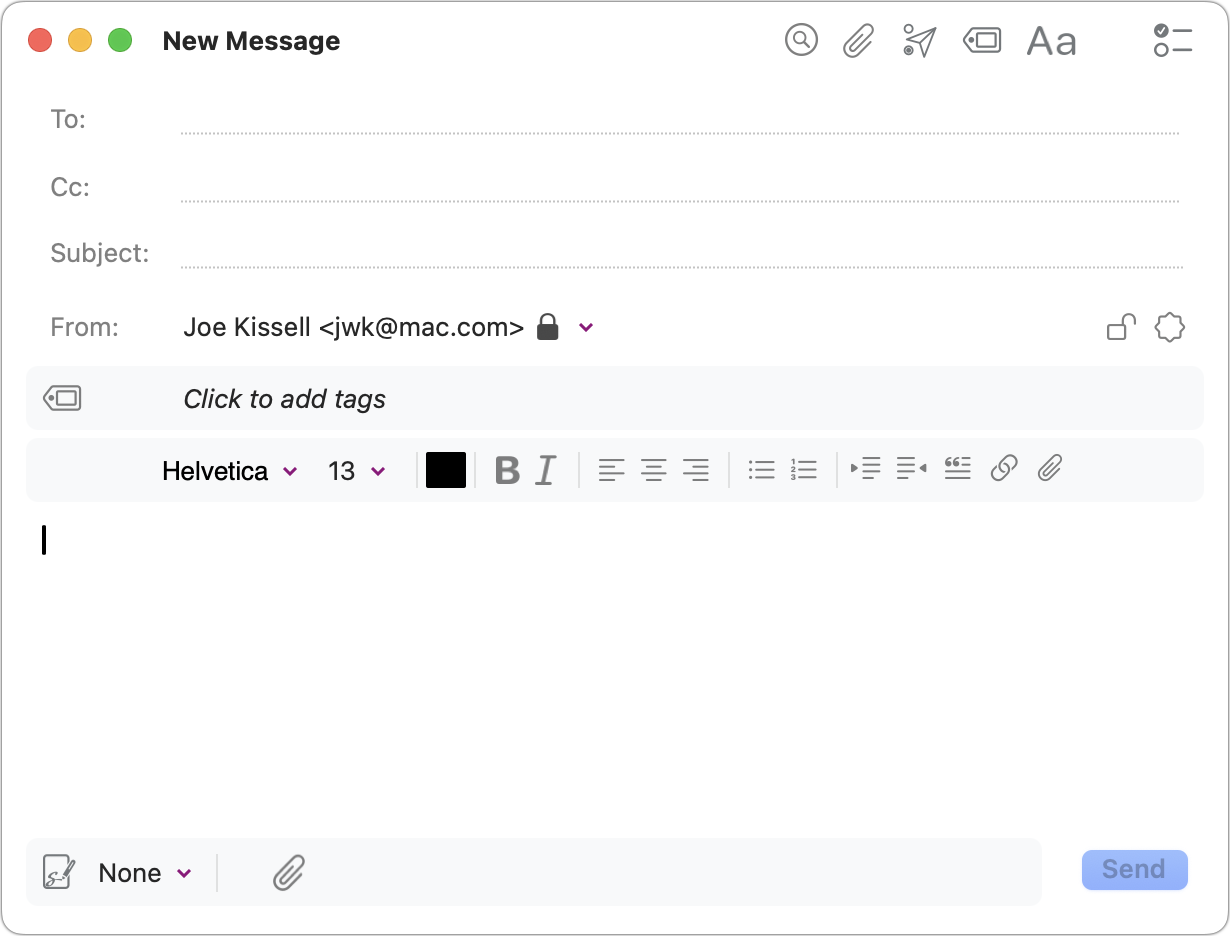Center align the message text

654,470
